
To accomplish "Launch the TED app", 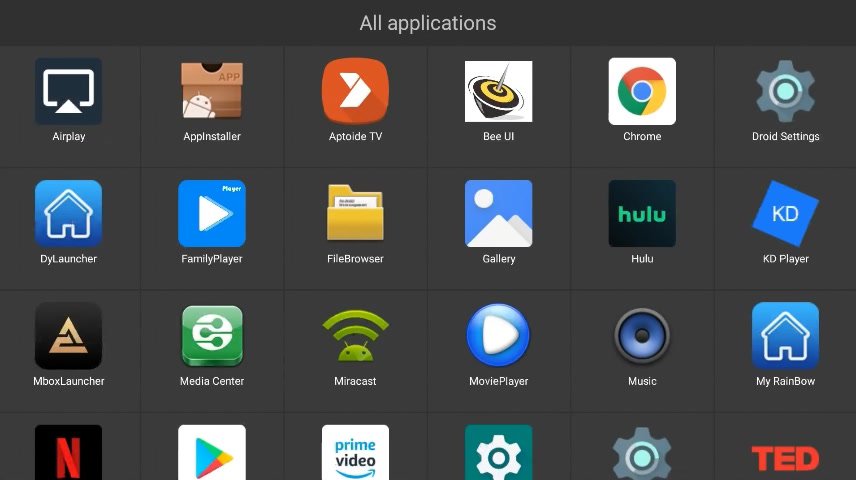I will click(786, 459).
